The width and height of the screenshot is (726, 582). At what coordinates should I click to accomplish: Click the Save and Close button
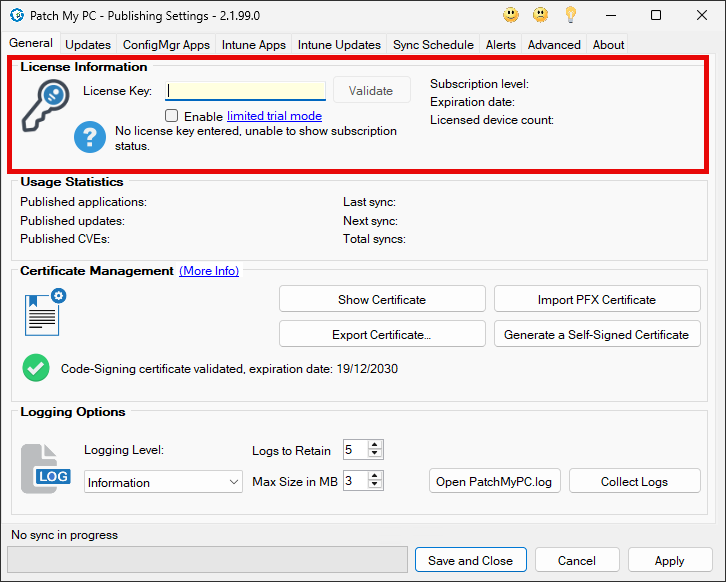(470, 560)
